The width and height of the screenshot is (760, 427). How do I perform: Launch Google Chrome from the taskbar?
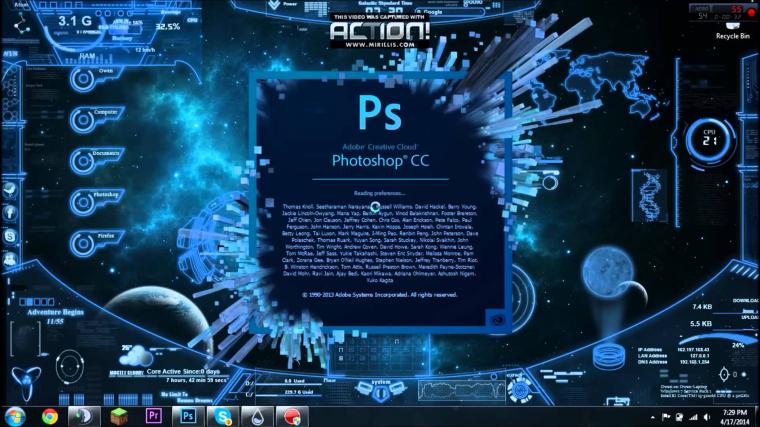pyautogui.click(x=49, y=417)
